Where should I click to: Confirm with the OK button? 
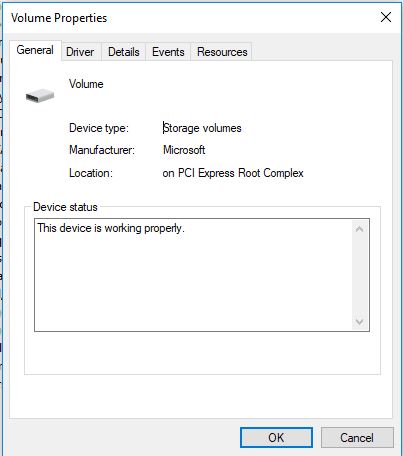(276, 437)
